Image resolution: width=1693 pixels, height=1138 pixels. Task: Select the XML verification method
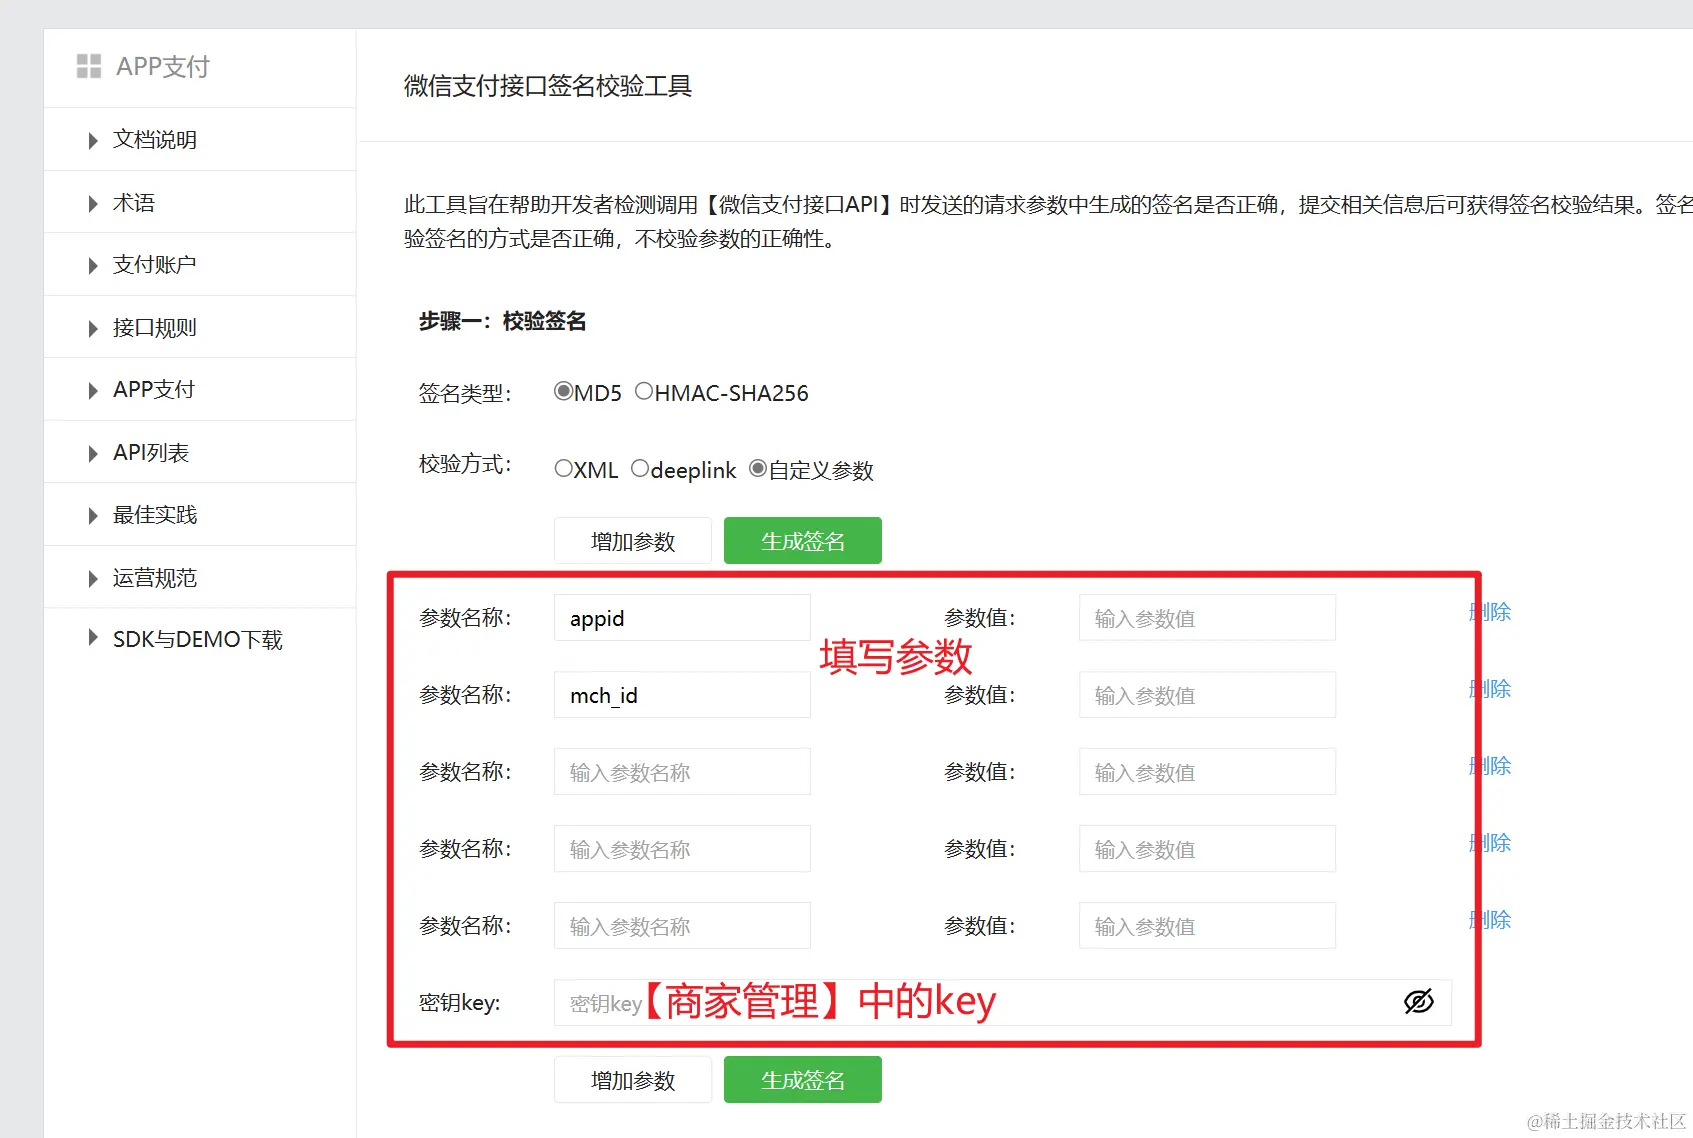[x=563, y=468]
